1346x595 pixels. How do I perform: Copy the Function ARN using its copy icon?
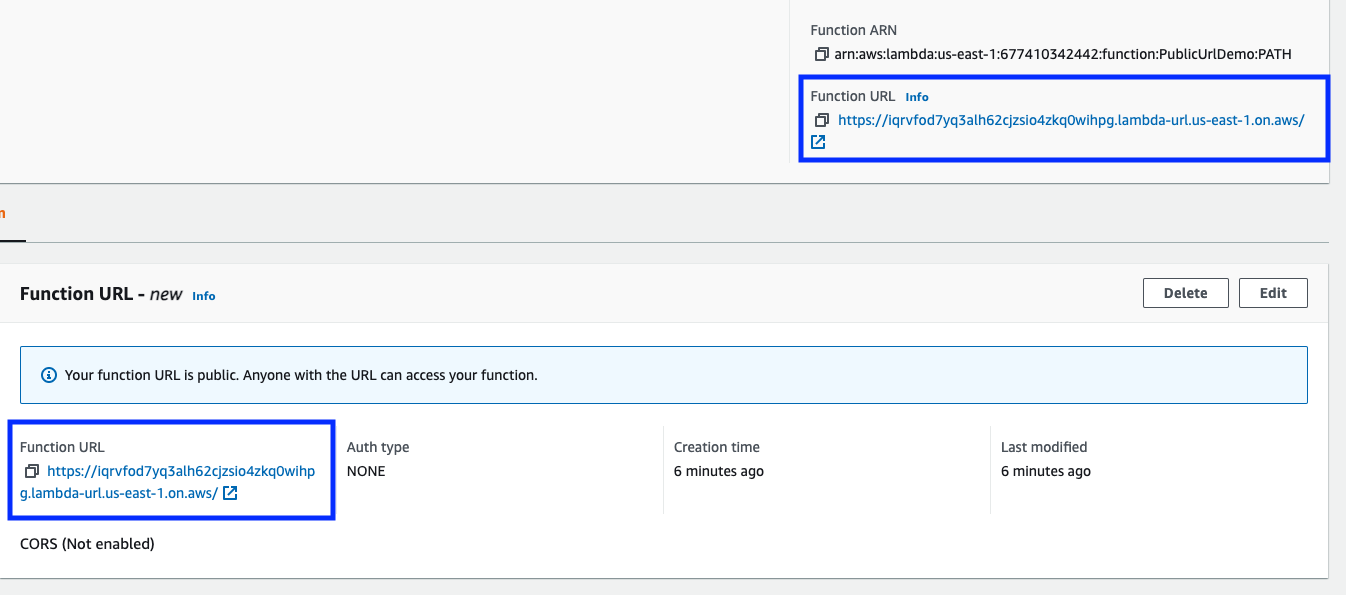point(821,54)
